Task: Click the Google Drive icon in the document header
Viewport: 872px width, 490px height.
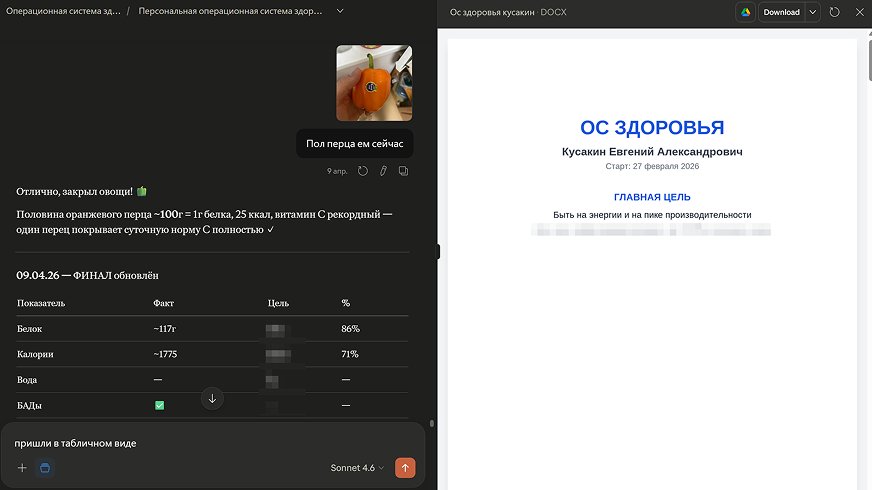Action: tap(745, 12)
